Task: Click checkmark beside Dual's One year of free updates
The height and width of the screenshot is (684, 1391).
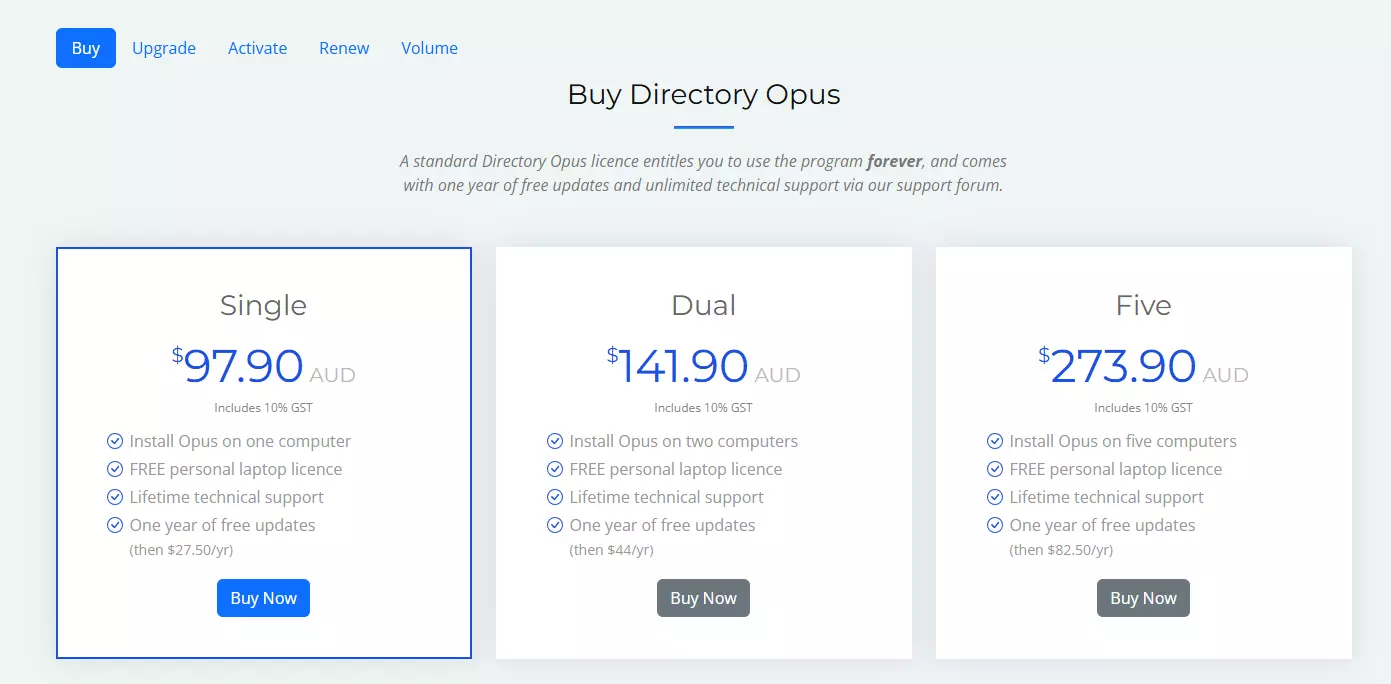Action: coord(555,525)
